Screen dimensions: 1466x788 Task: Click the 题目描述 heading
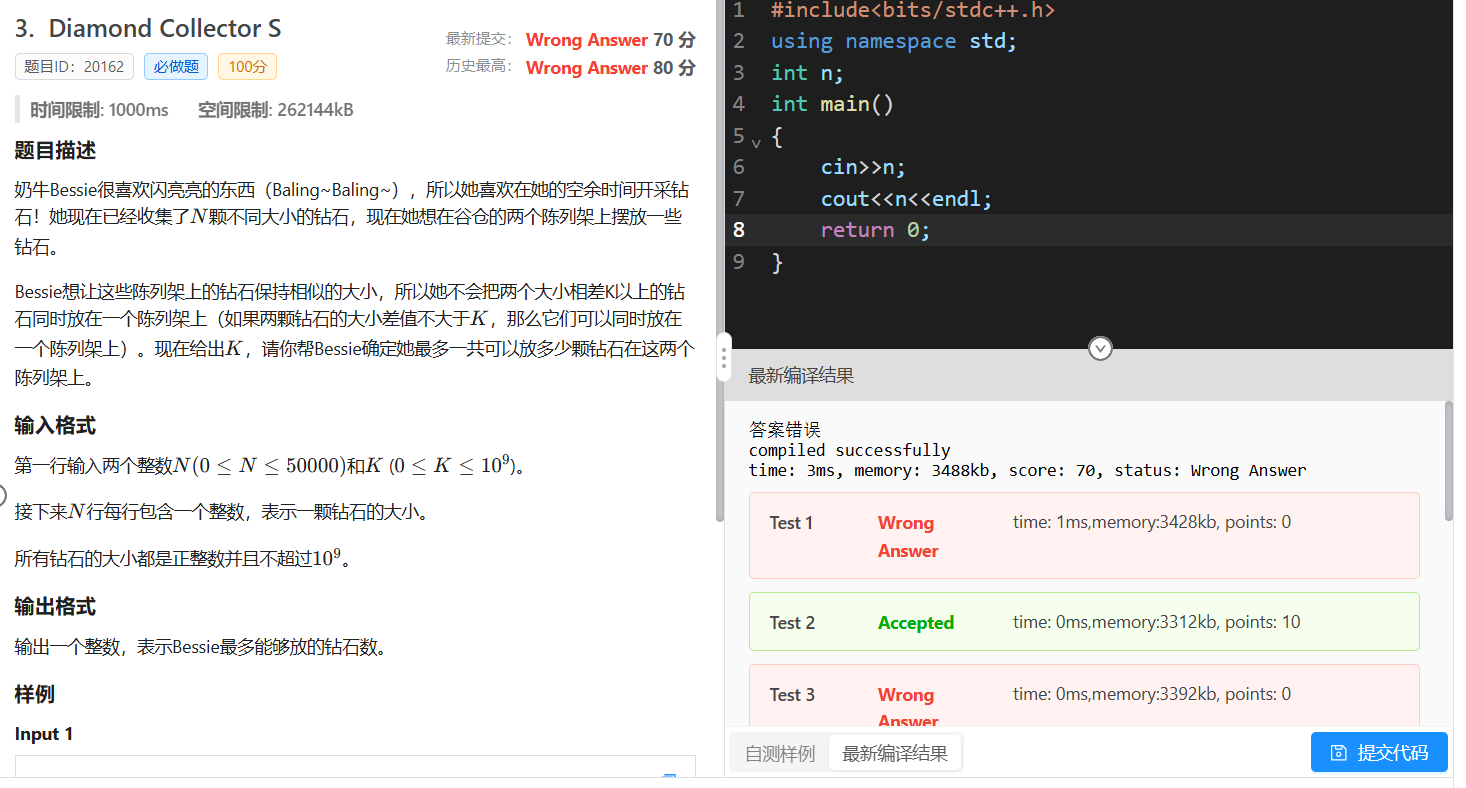click(x=55, y=151)
